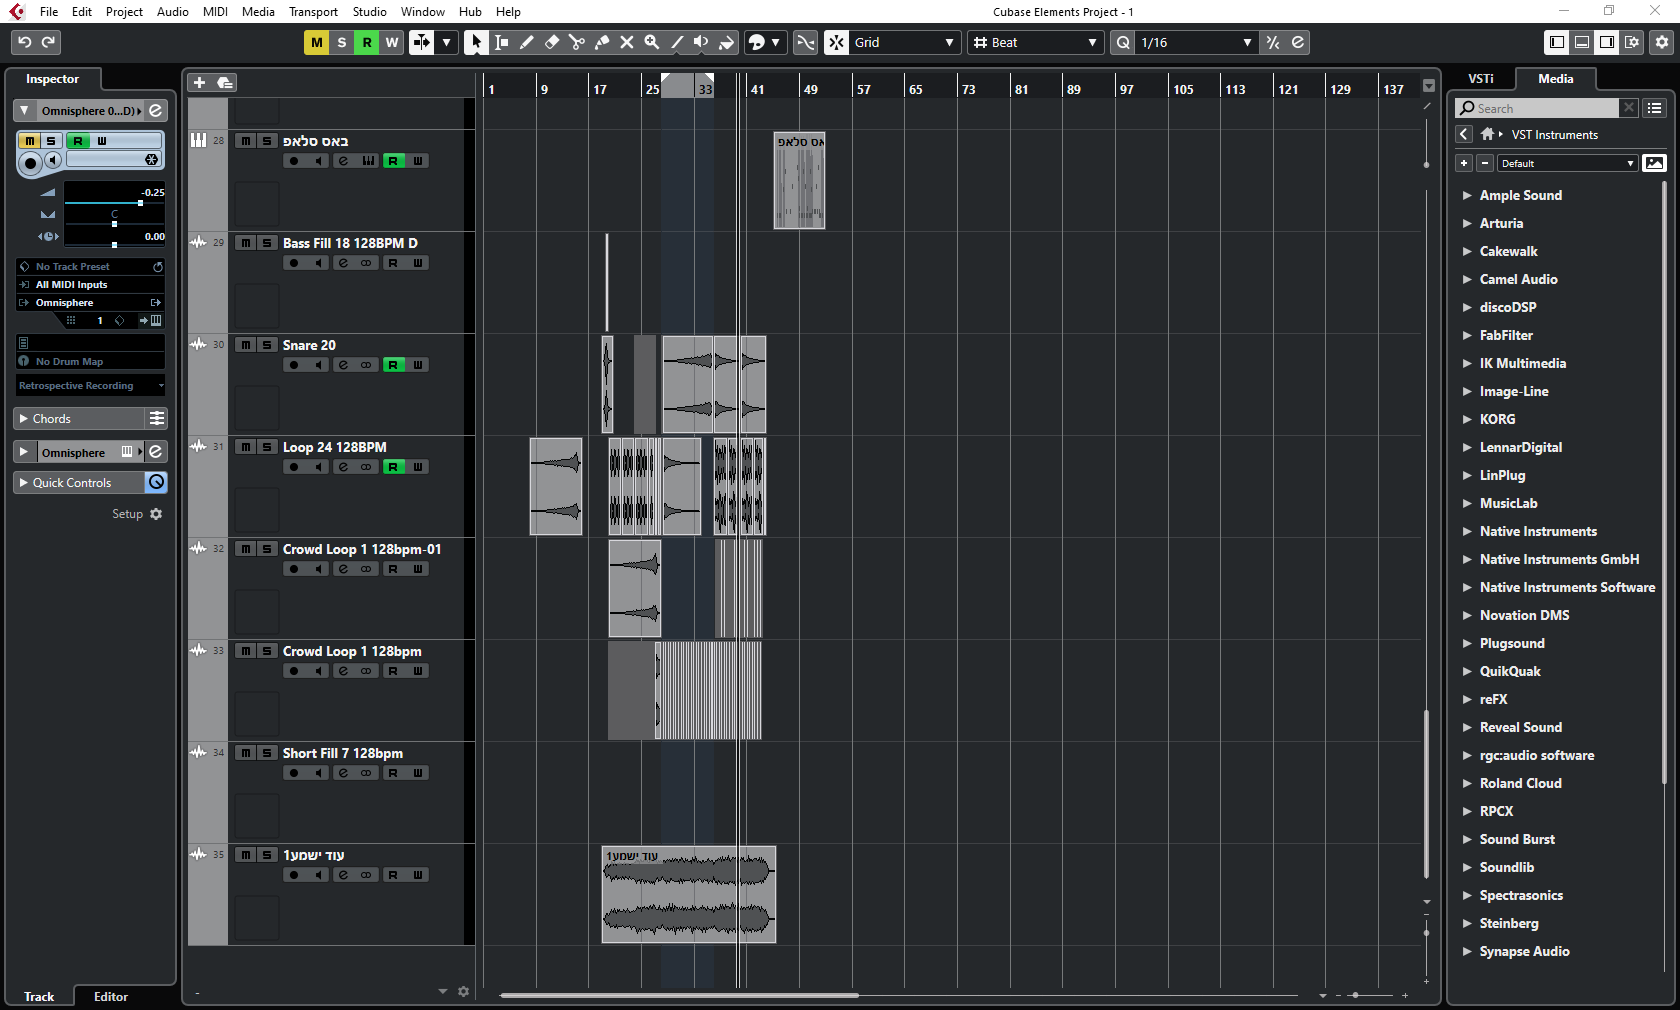The image size is (1680, 1010).
Task: Select the Play speaker tool
Action: pyautogui.click(x=701, y=42)
